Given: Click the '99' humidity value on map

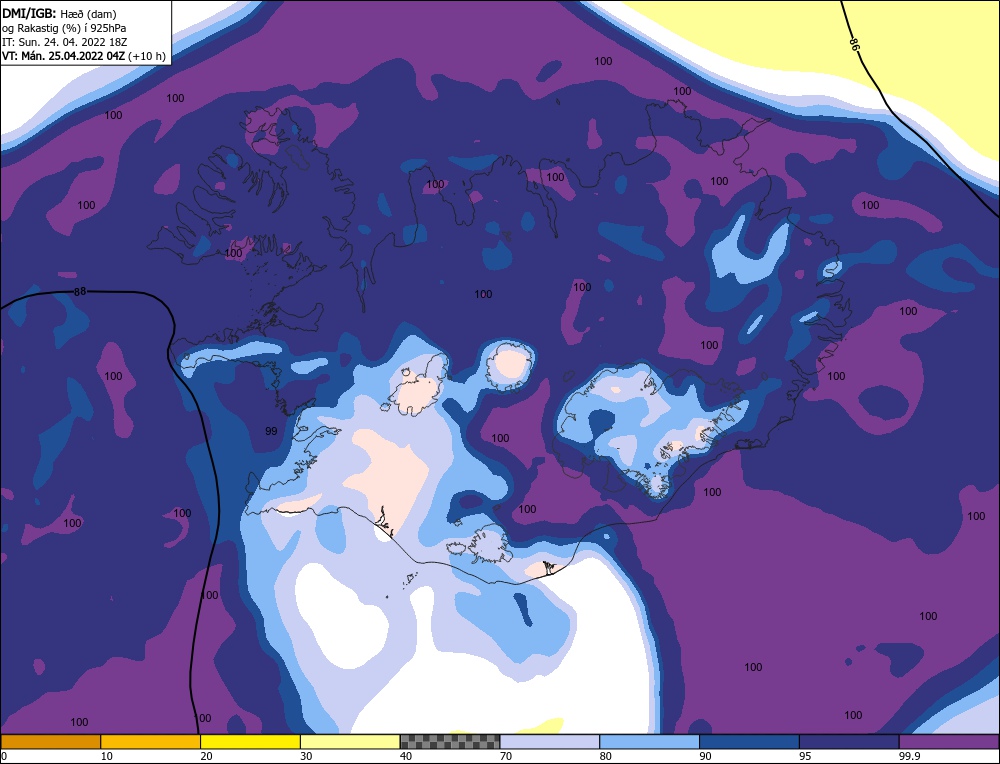Looking at the screenshot, I should (271, 431).
